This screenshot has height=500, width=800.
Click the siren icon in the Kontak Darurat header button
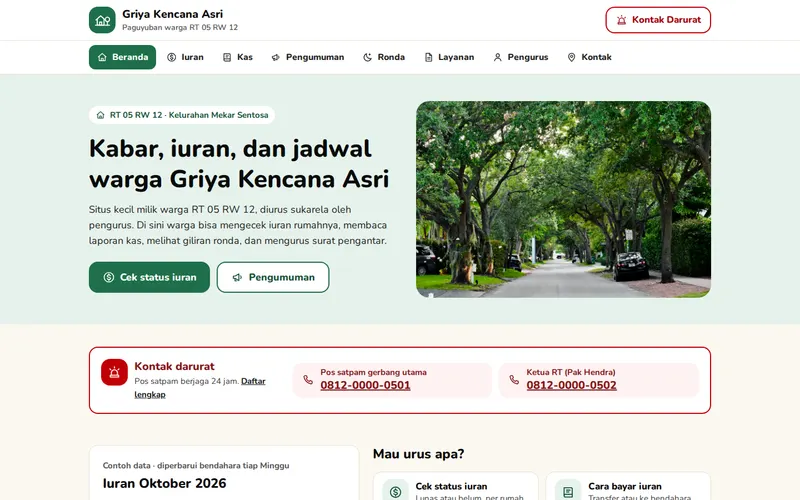621,20
